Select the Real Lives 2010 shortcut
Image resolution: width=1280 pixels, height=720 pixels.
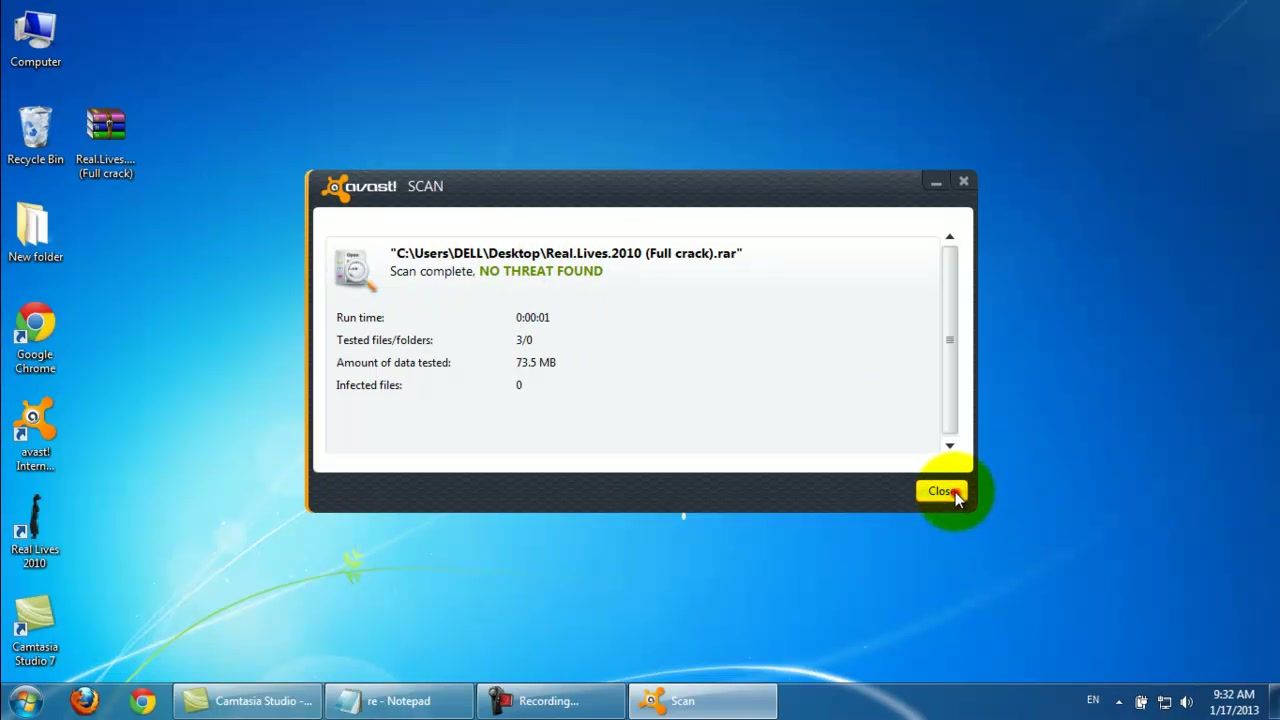35,532
